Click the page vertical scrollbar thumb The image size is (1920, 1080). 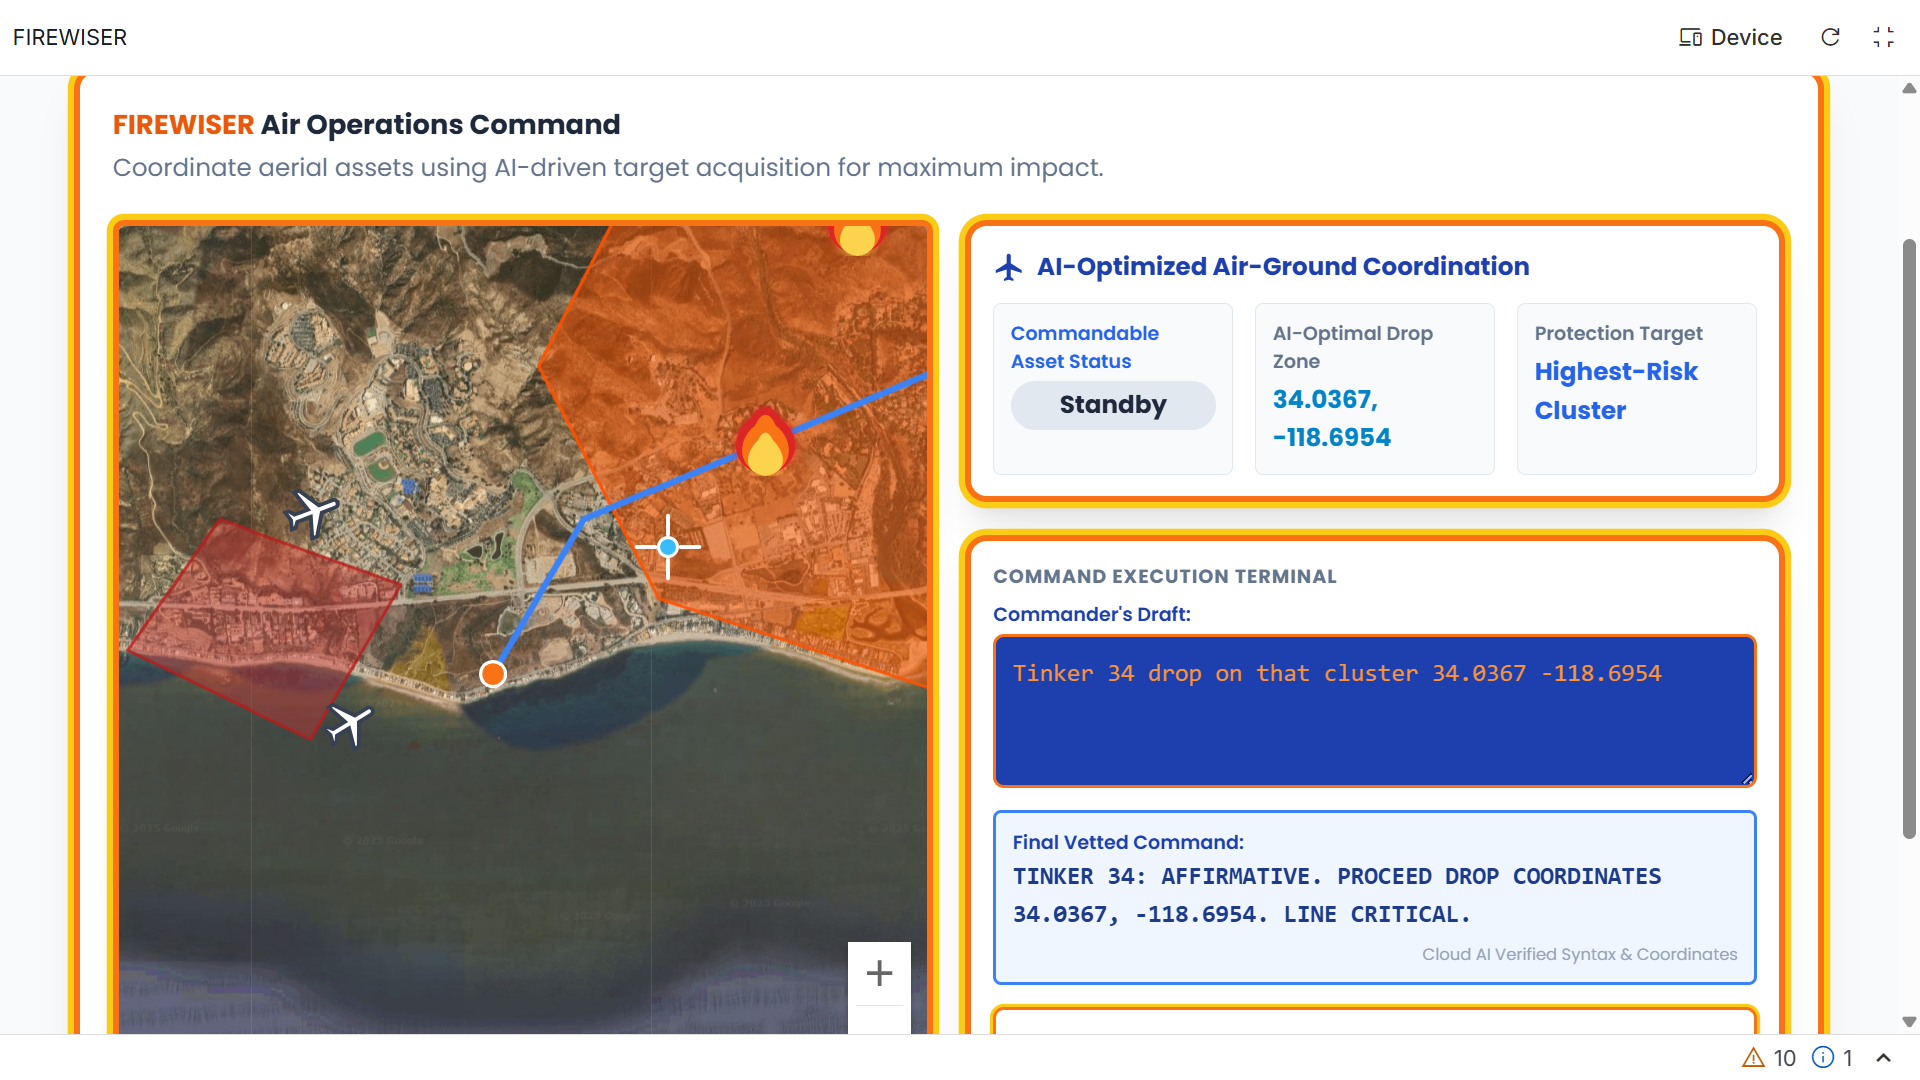(x=1908, y=540)
